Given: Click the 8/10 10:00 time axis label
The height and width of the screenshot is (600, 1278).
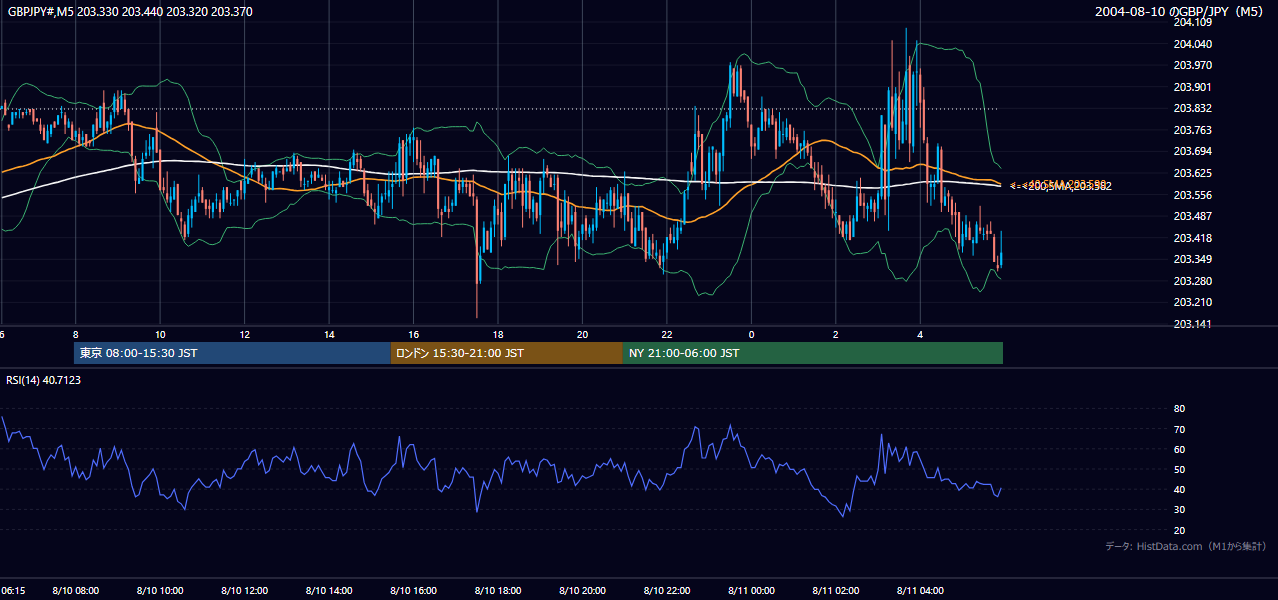Looking at the screenshot, I should (160, 591).
